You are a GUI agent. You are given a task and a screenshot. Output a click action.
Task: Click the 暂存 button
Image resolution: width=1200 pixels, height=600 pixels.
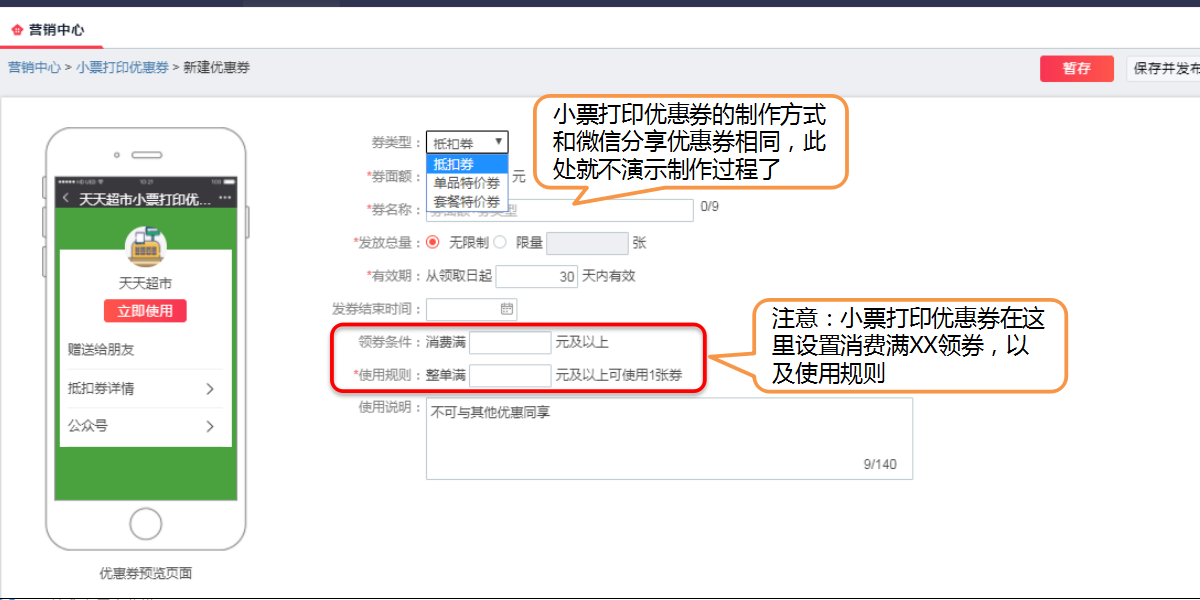pyautogui.click(x=1076, y=68)
